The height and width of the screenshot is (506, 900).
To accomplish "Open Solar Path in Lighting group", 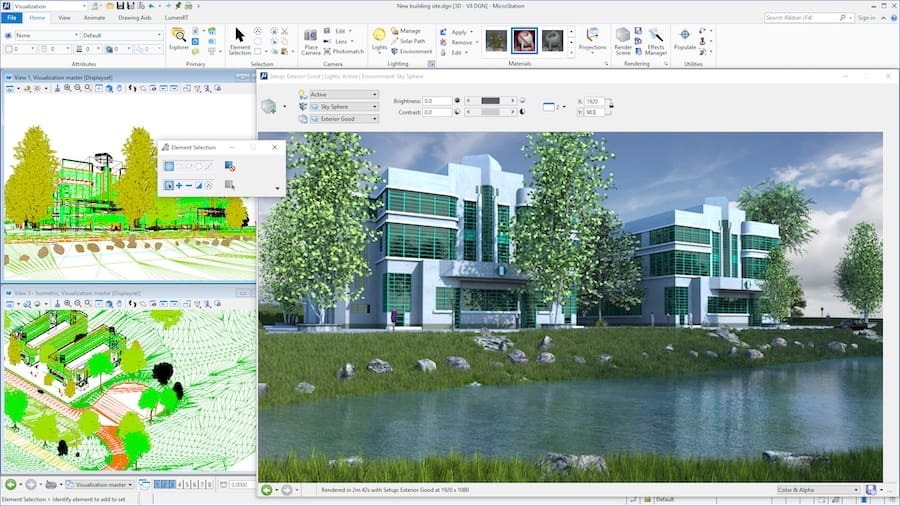I will (408, 41).
